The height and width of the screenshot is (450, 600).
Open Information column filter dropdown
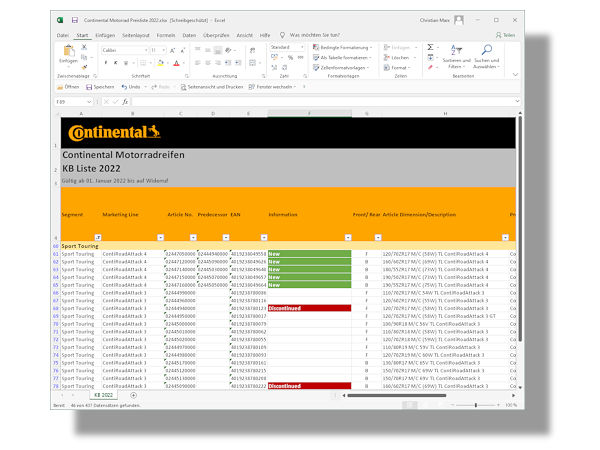point(348,237)
